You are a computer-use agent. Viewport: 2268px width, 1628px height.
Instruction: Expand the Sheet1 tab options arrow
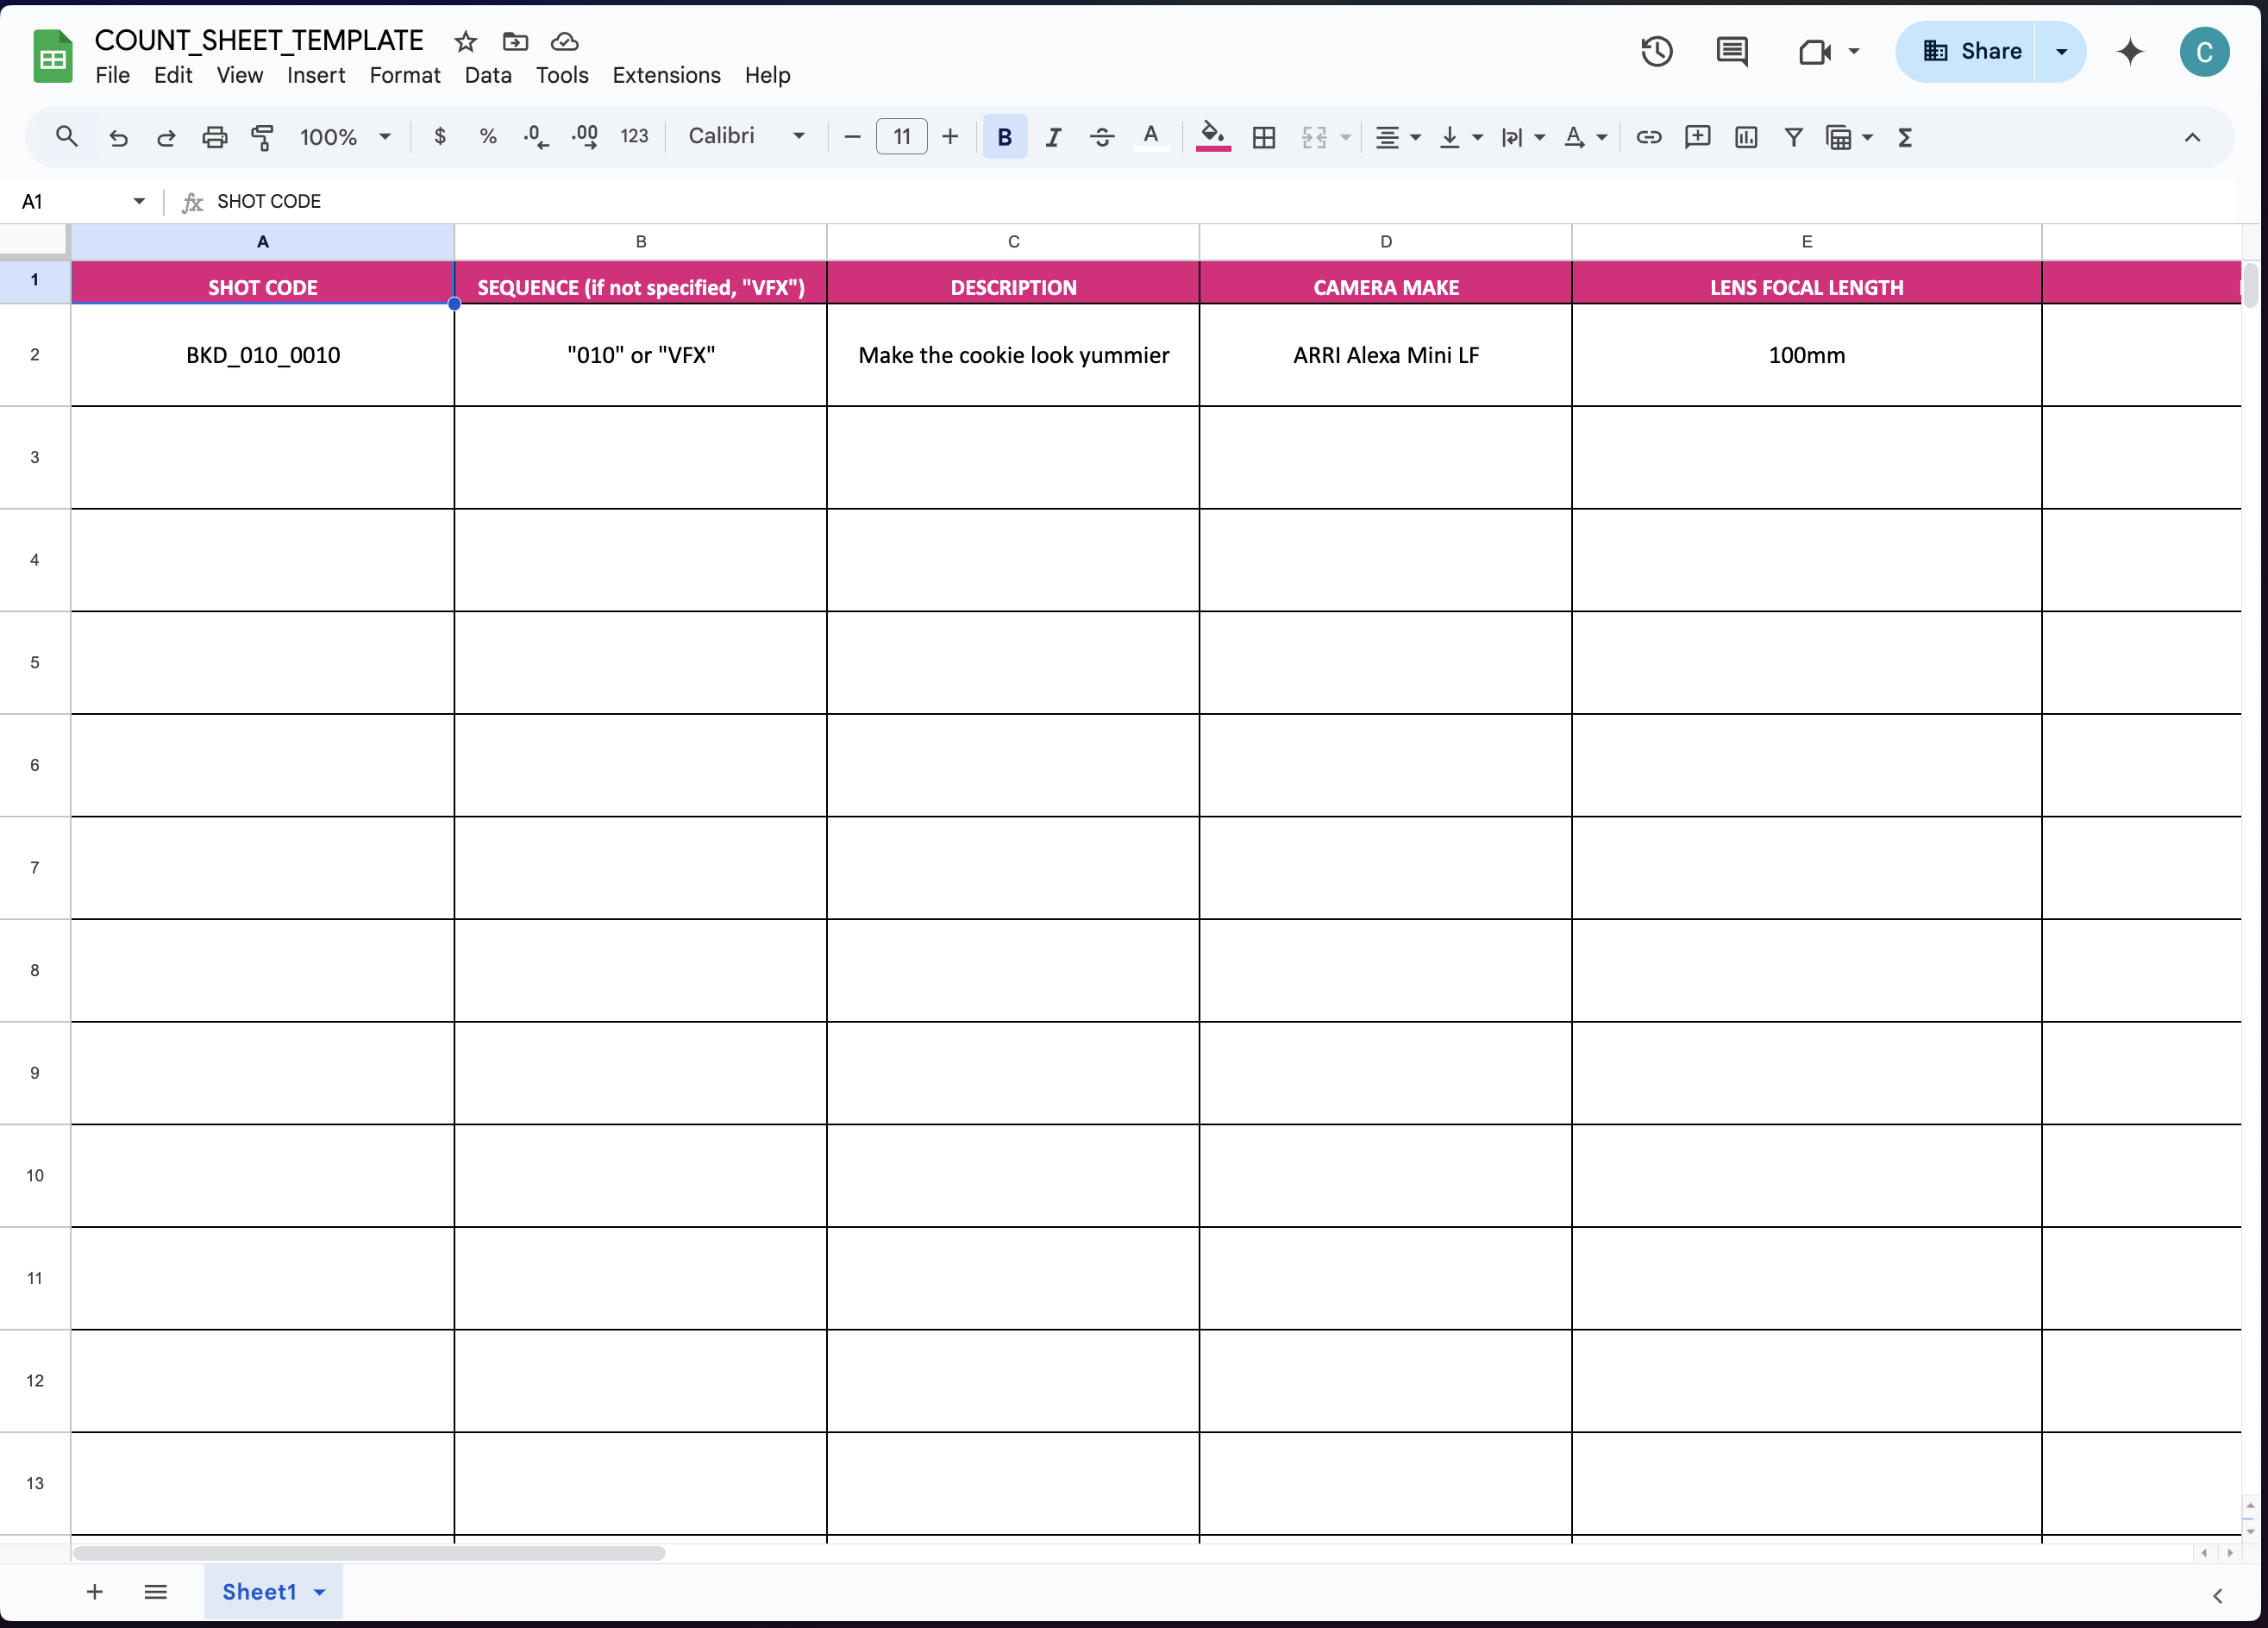(x=320, y=1592)
